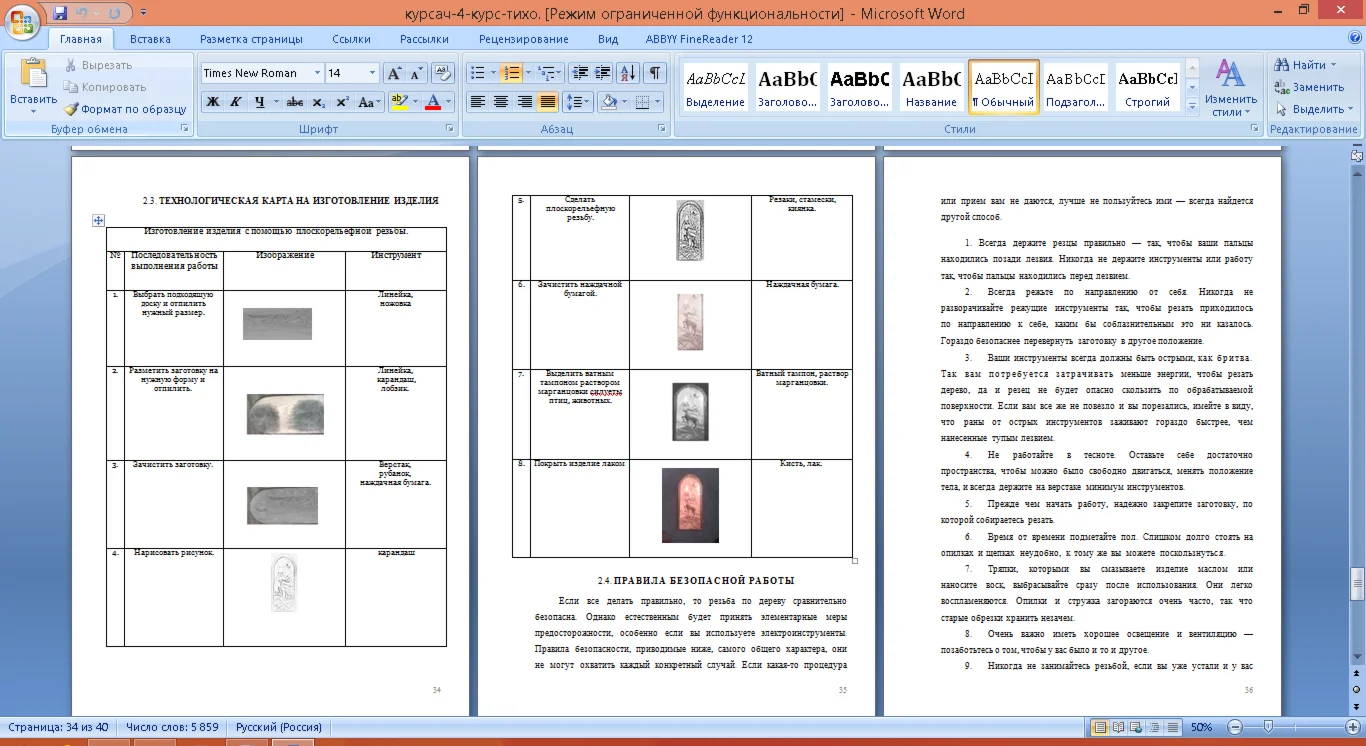Click the Superscript x² icon

coord(342,102)
